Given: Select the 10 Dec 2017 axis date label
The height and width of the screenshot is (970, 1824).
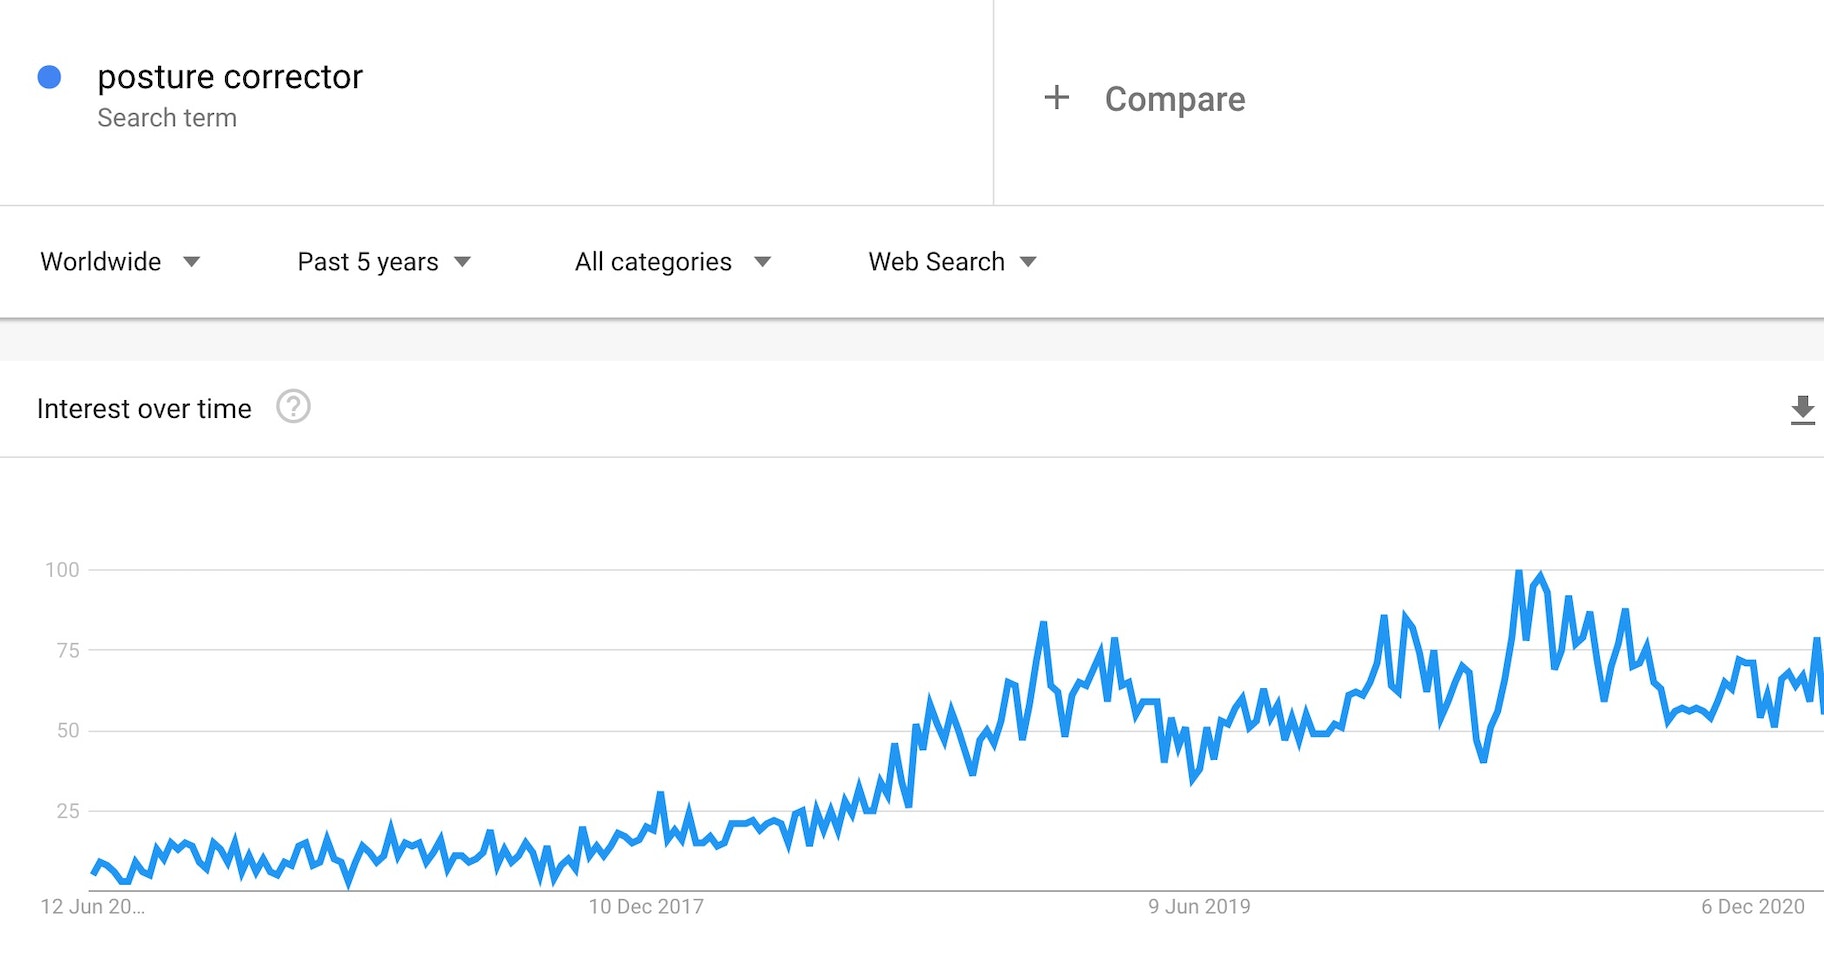Looking at the screenshot, I should pyautogui.click(x=646, y=907).
